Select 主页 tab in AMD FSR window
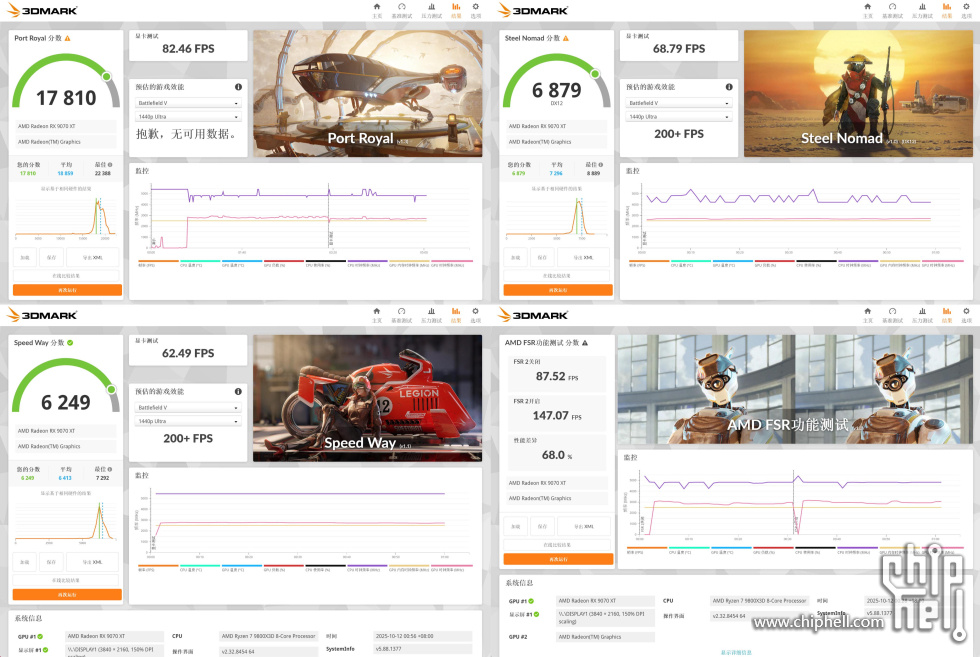 tap(867, 316)
